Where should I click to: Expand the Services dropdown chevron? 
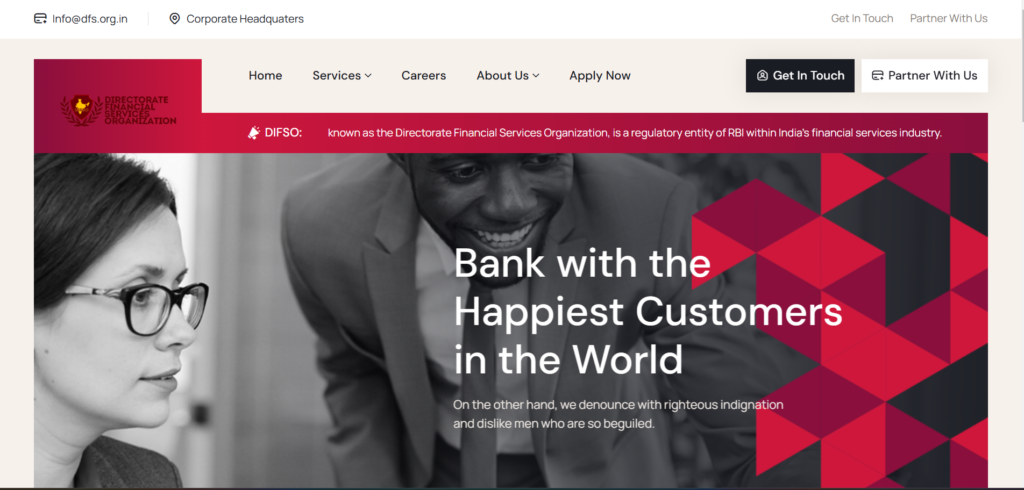click(368, 76)
